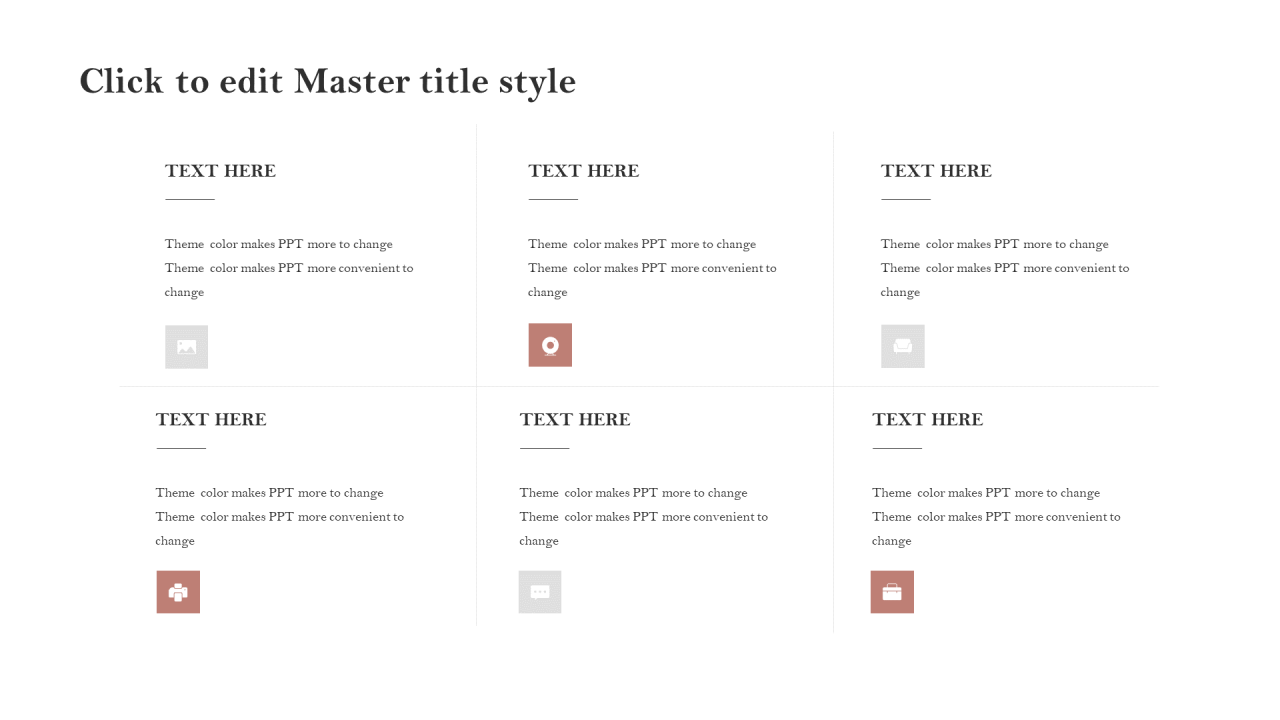Screen dimensions: 1280x720
Task: Click the body paragraph above the printer icon
Action: (x=280, y=517)
